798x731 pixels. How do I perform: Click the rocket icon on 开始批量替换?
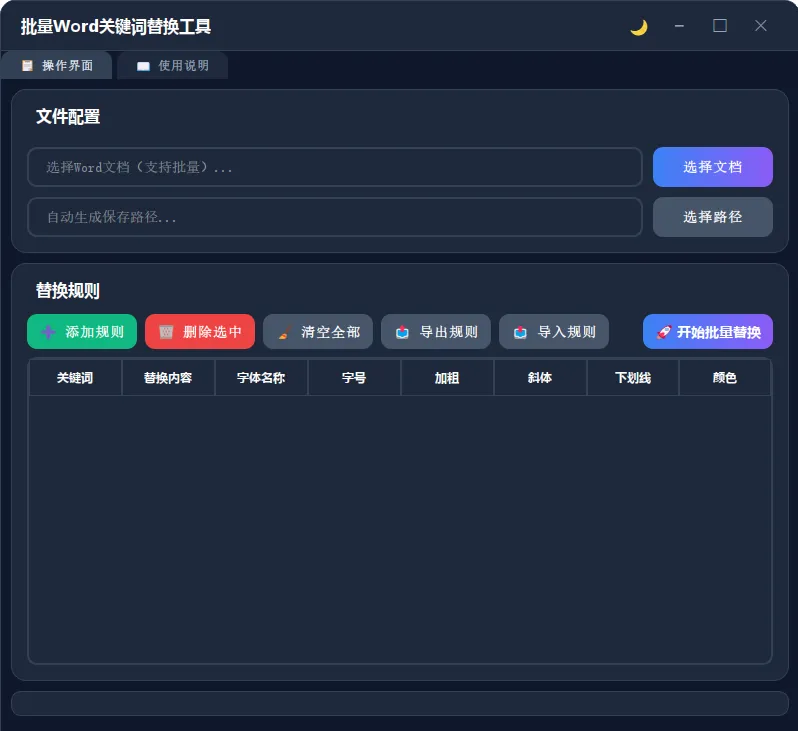click(x=664, y=332)
